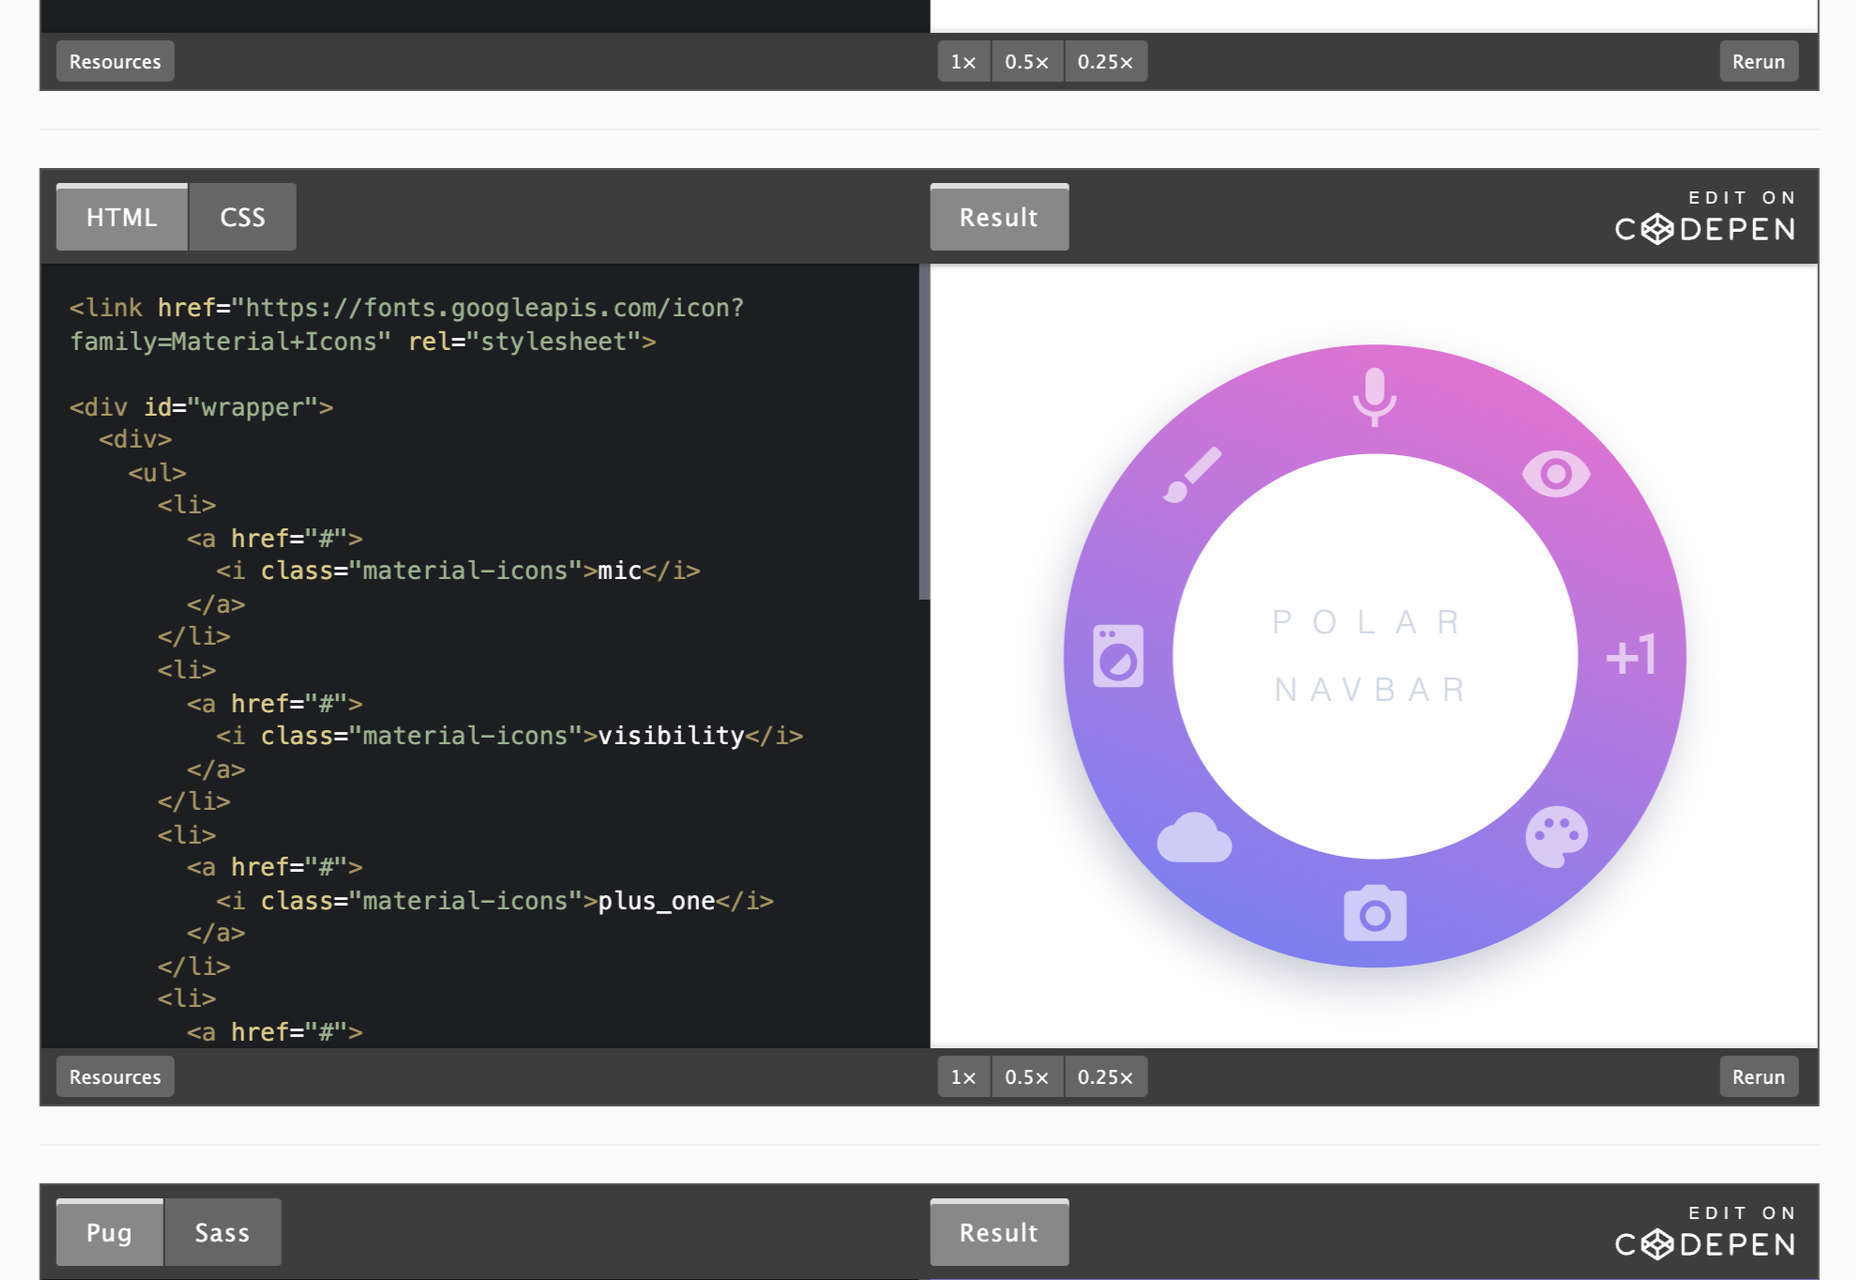Open Resources in the top embed
The height and width of the screenshot is (1280, 1856).
115,61
